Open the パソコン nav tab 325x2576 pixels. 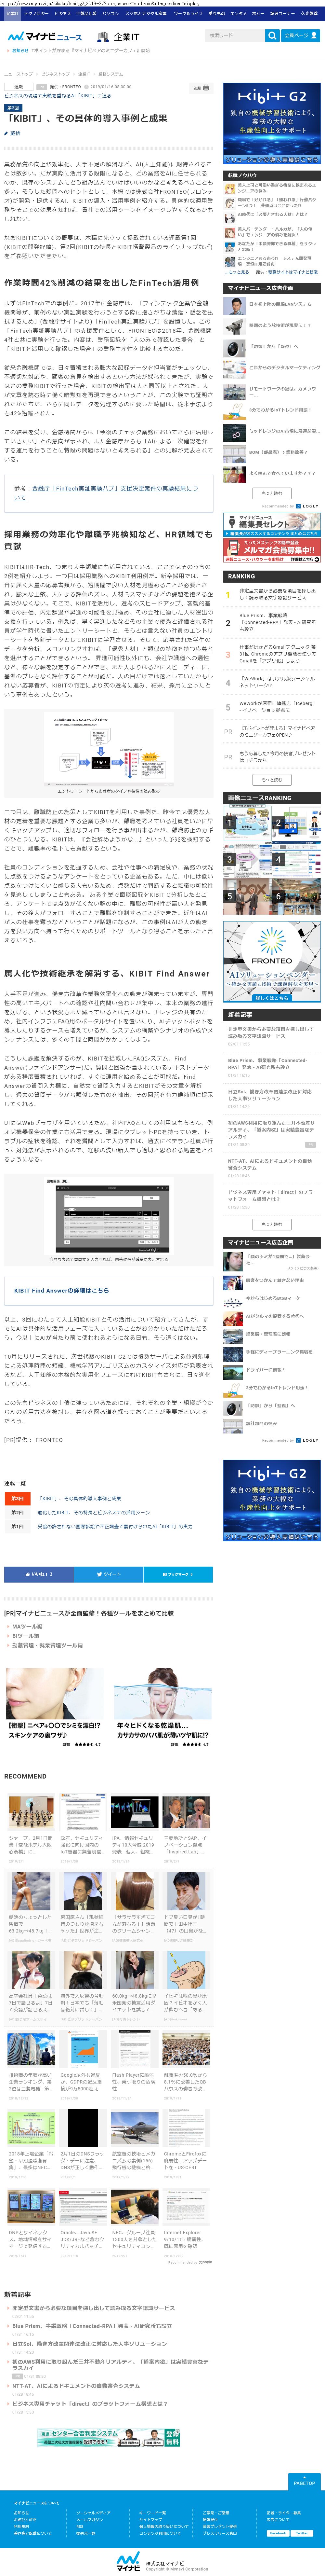(110, 14)
